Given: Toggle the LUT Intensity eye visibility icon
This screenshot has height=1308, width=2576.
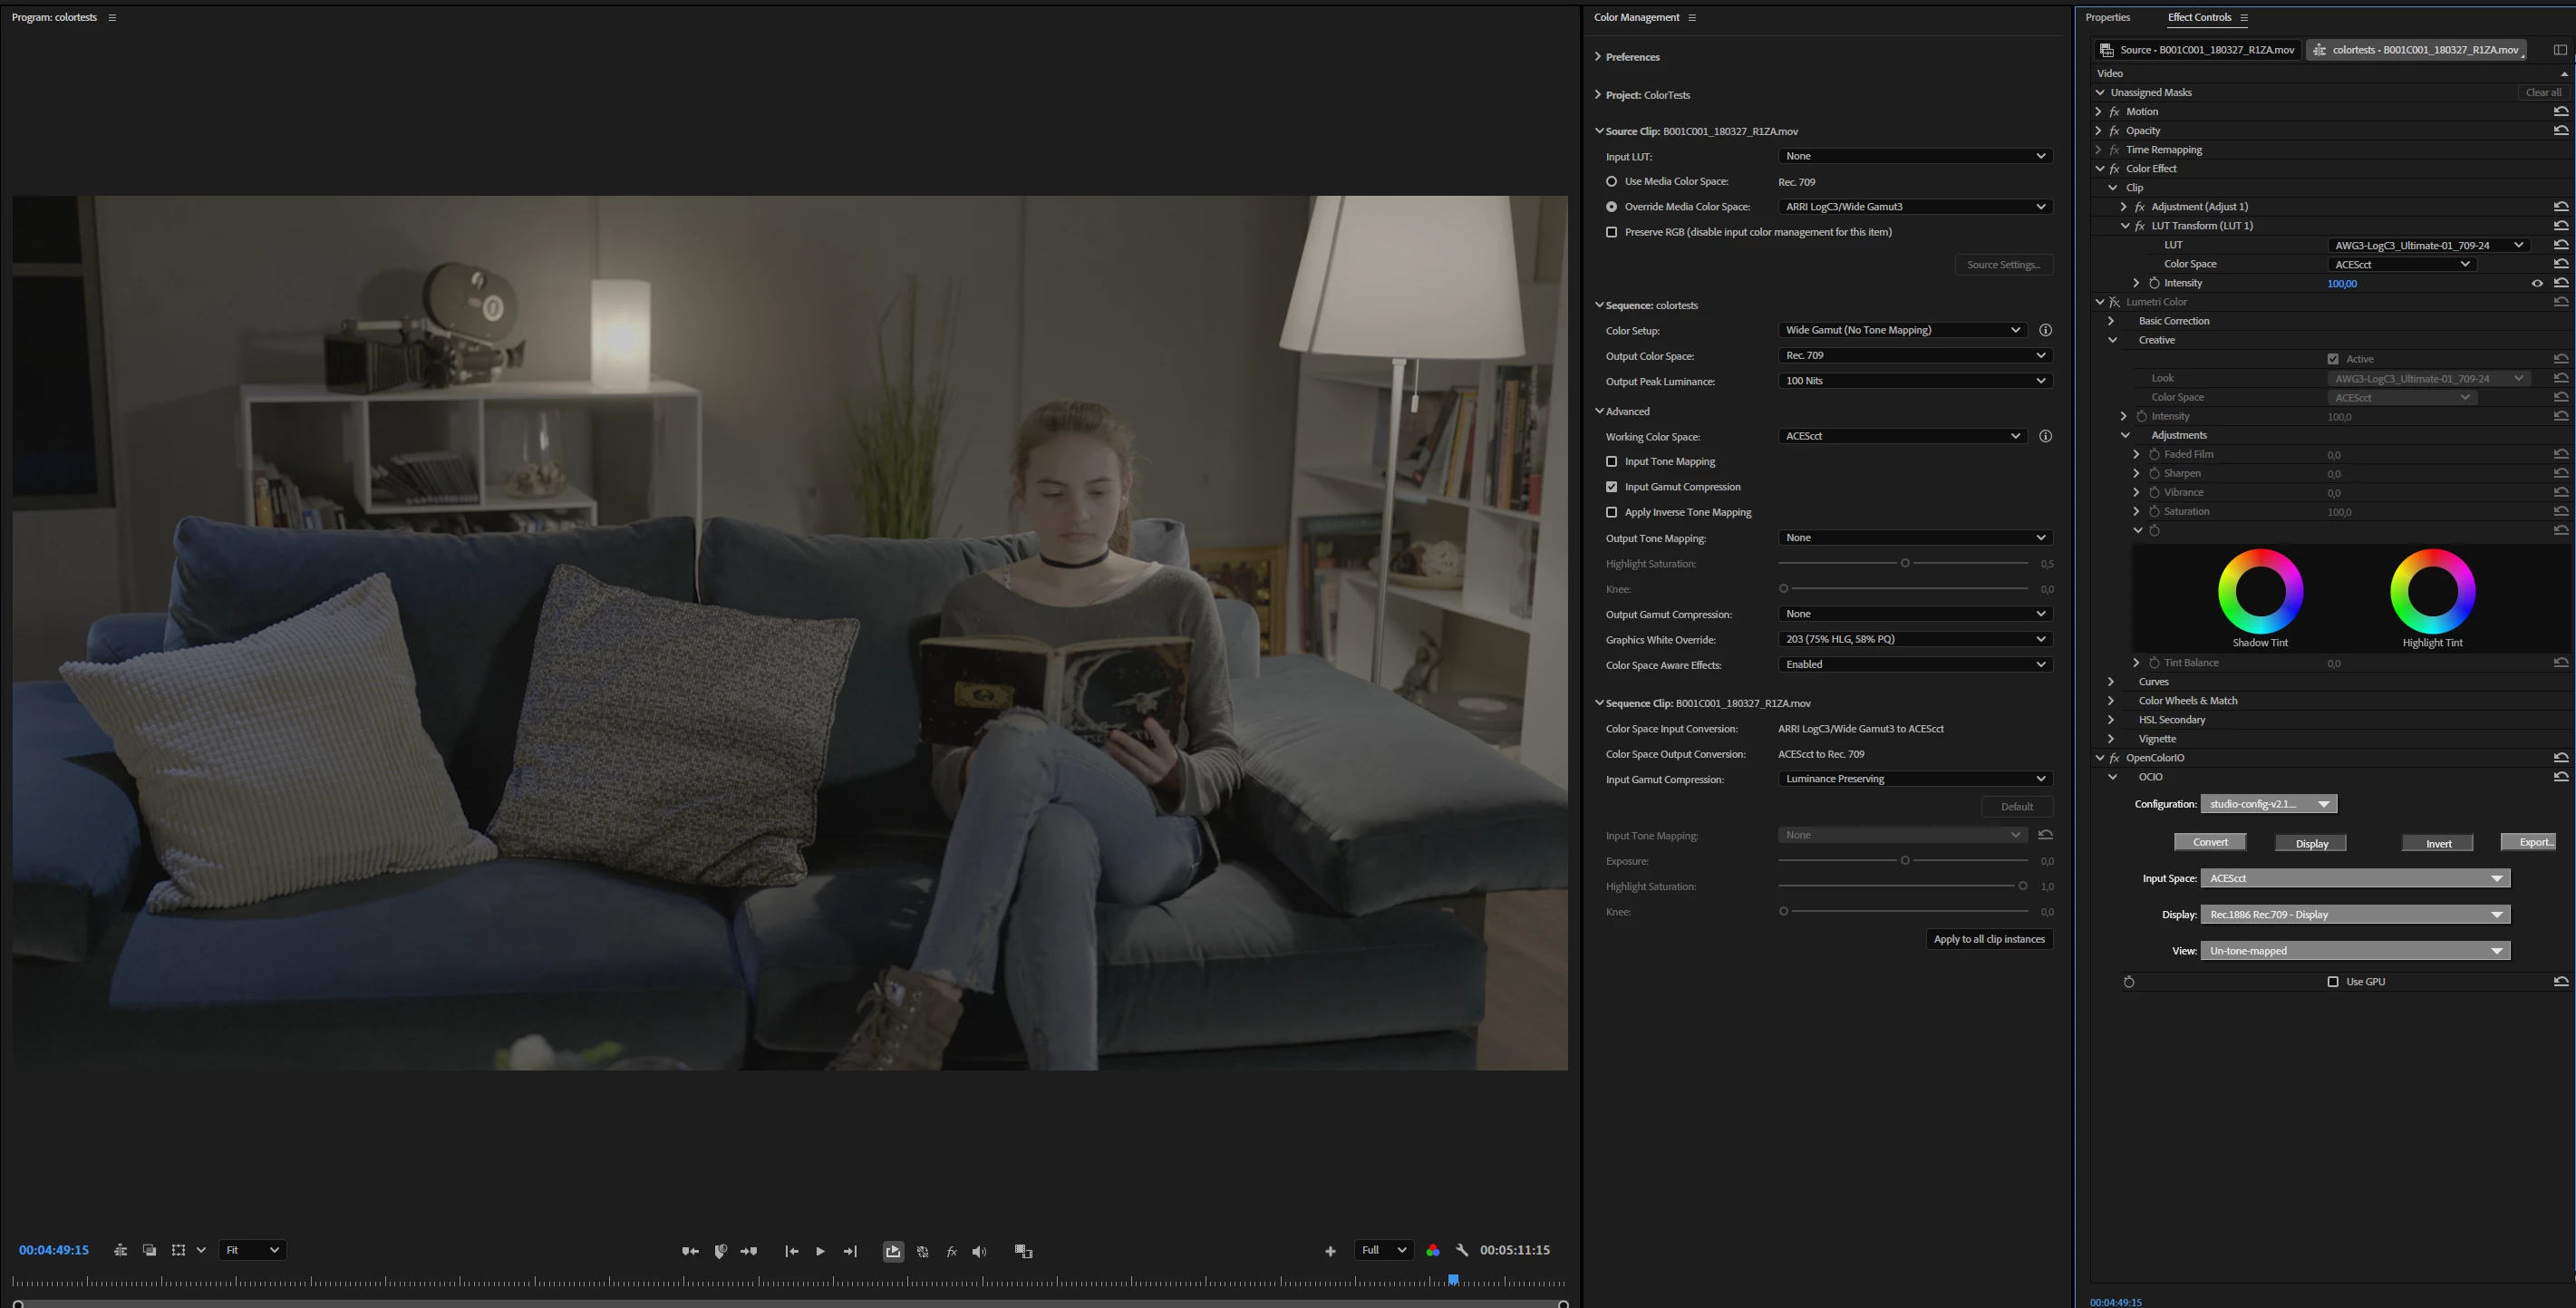Looking at the screenshot, I should pyautogui.click(x=2537, y=283).
